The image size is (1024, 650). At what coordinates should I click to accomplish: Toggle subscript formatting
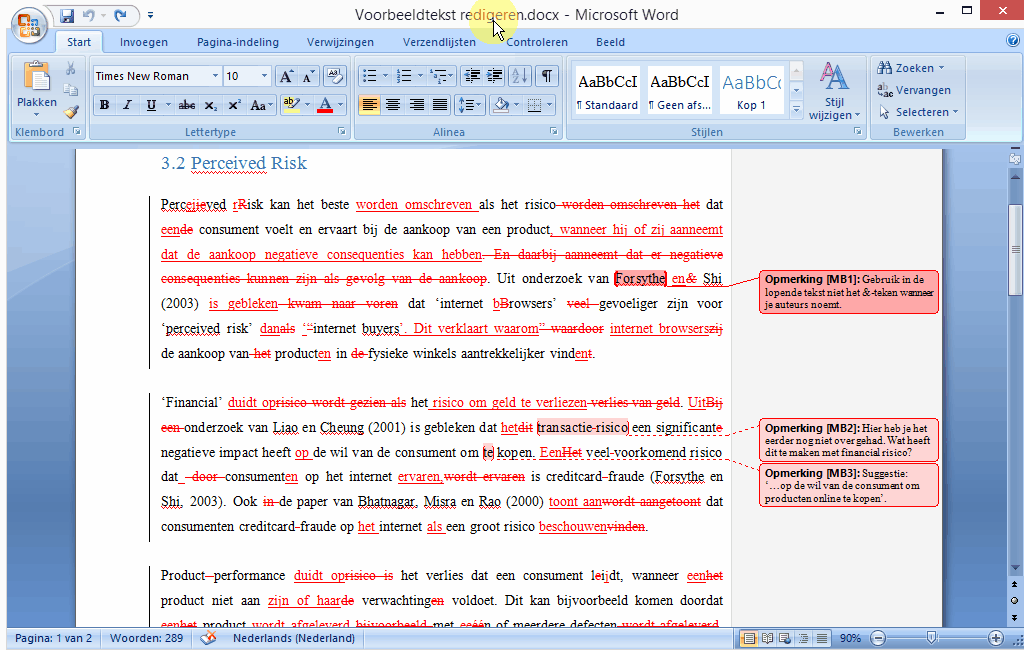pyautogui.click(x=210, y=105)
